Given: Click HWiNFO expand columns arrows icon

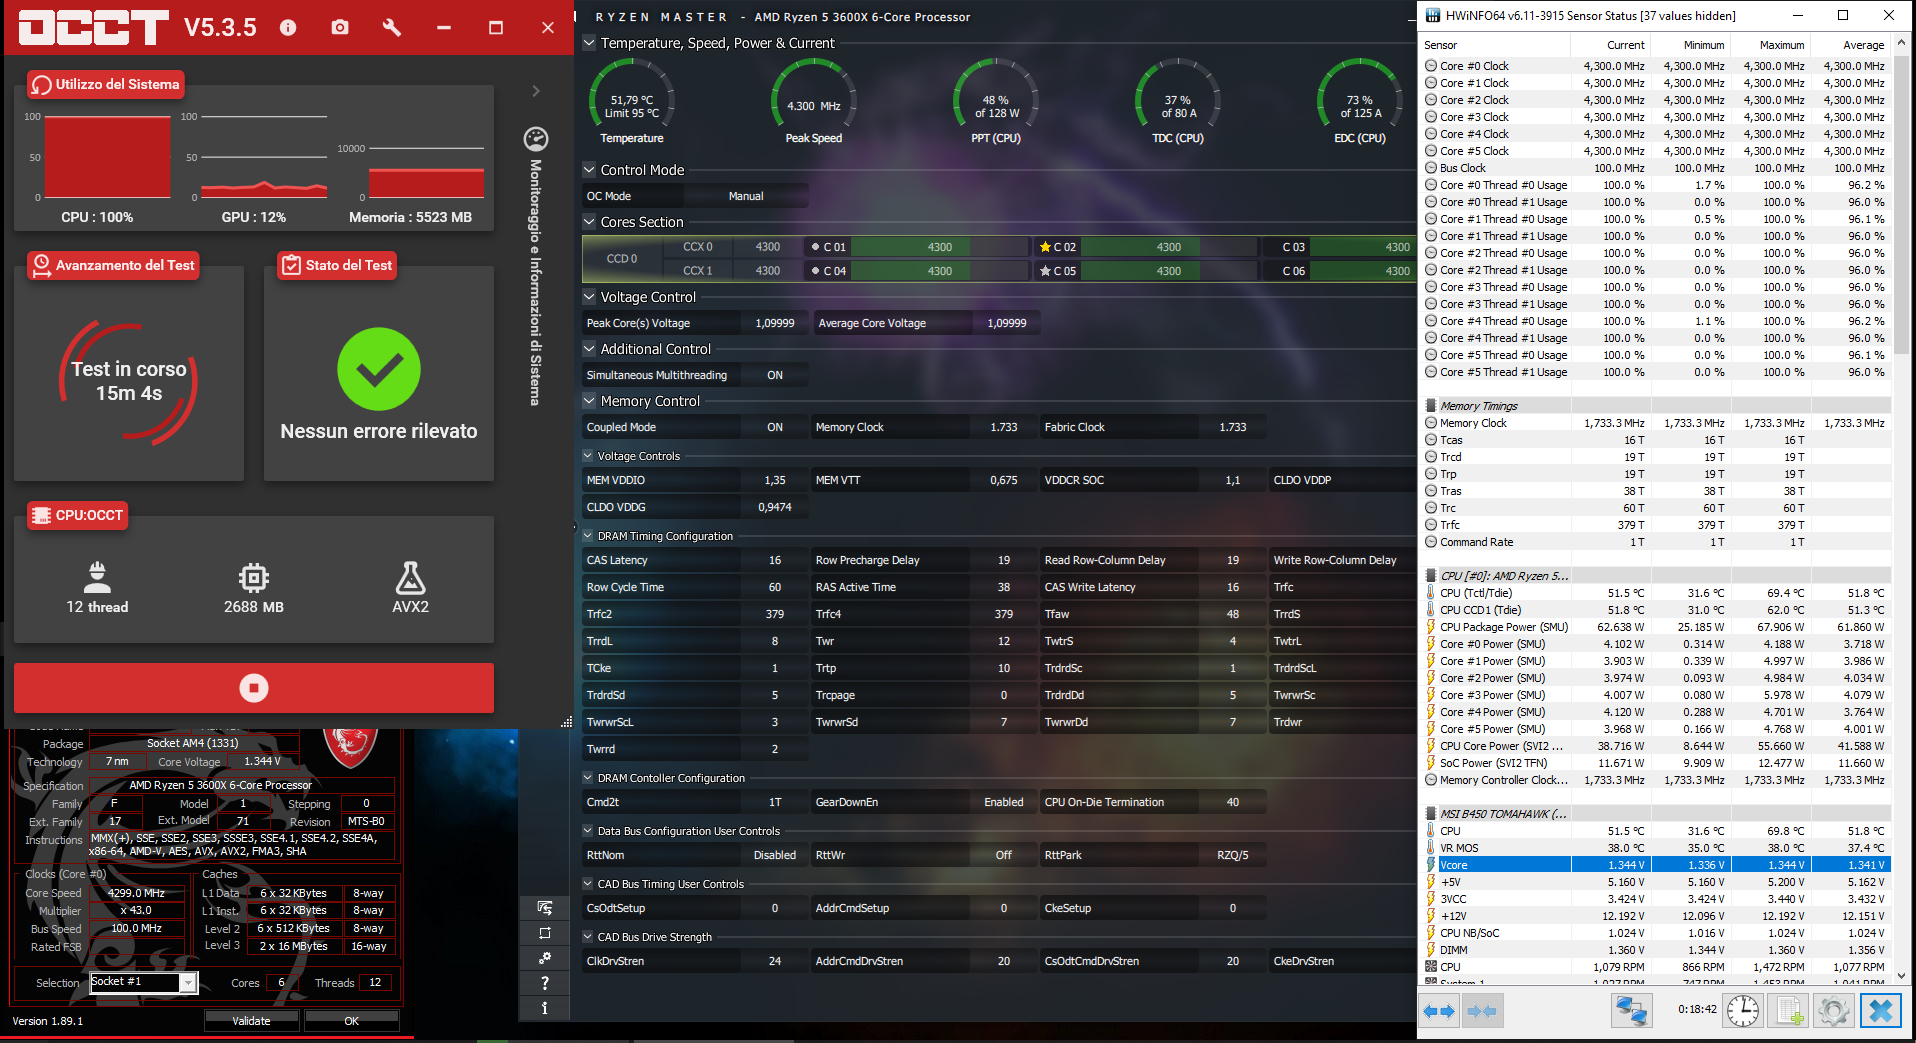Looking at the screenshot, I should coord(1439,1011).
